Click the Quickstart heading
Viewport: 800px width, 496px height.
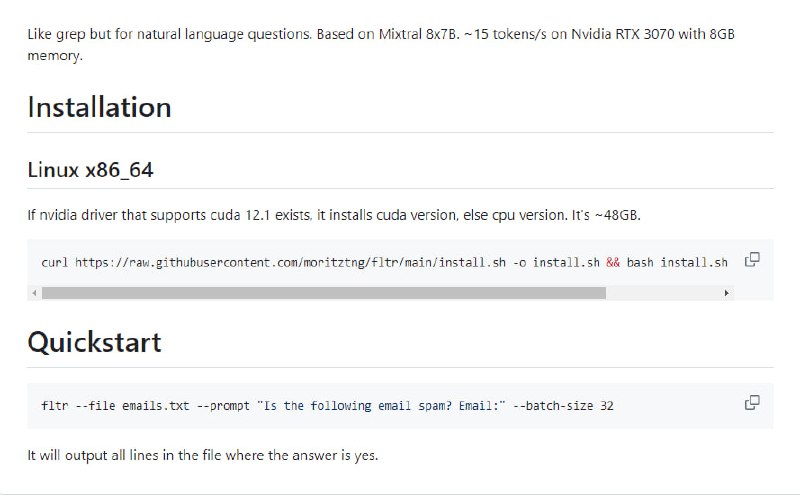coord(94,342)
